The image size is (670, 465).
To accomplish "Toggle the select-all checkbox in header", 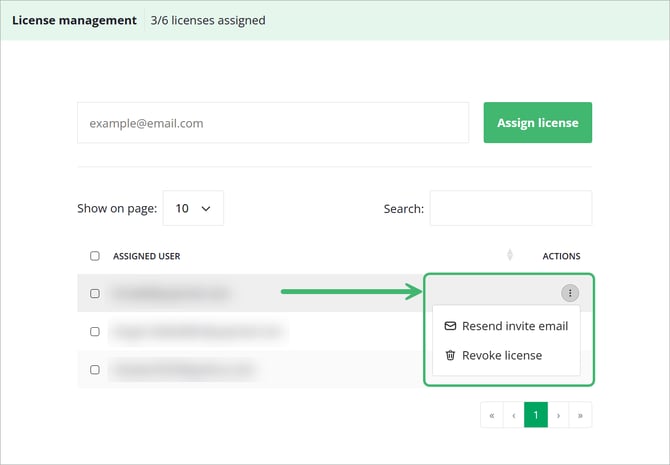I will 95,256.
